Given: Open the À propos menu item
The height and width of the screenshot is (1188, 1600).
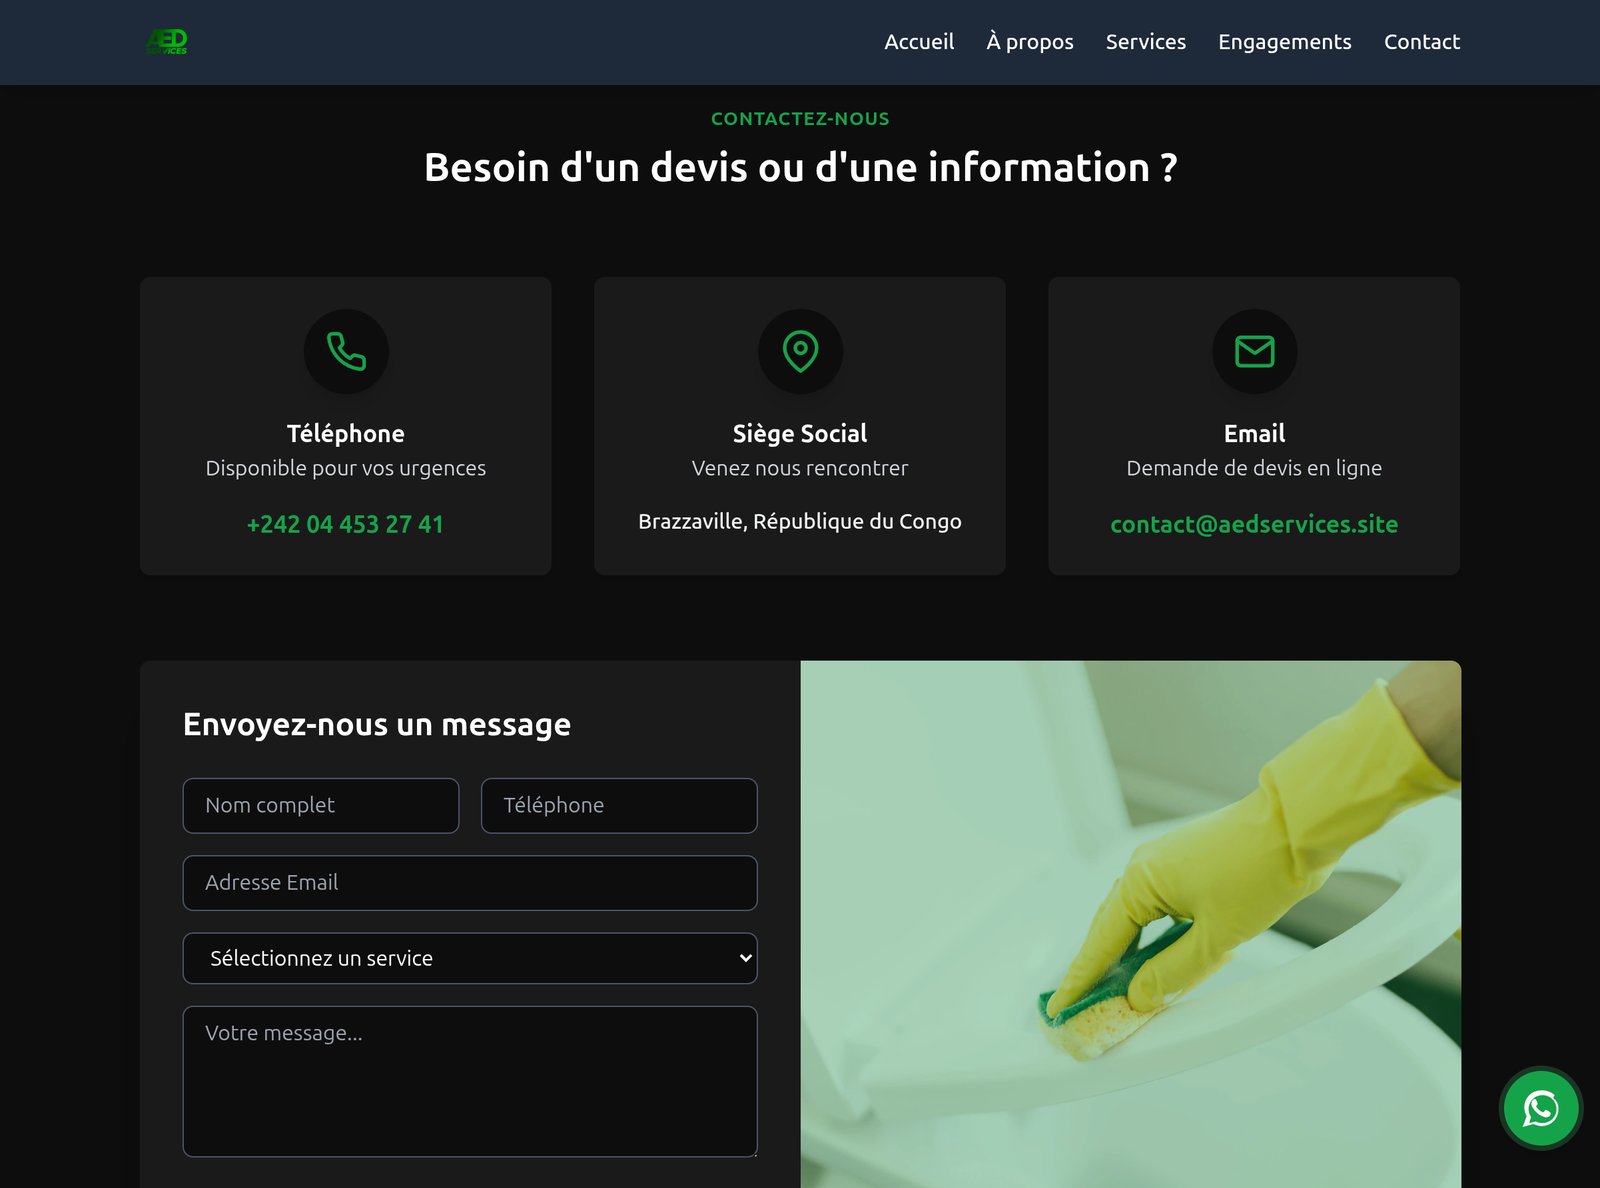Looking at the screenshot, I should tap(1030, 42).
